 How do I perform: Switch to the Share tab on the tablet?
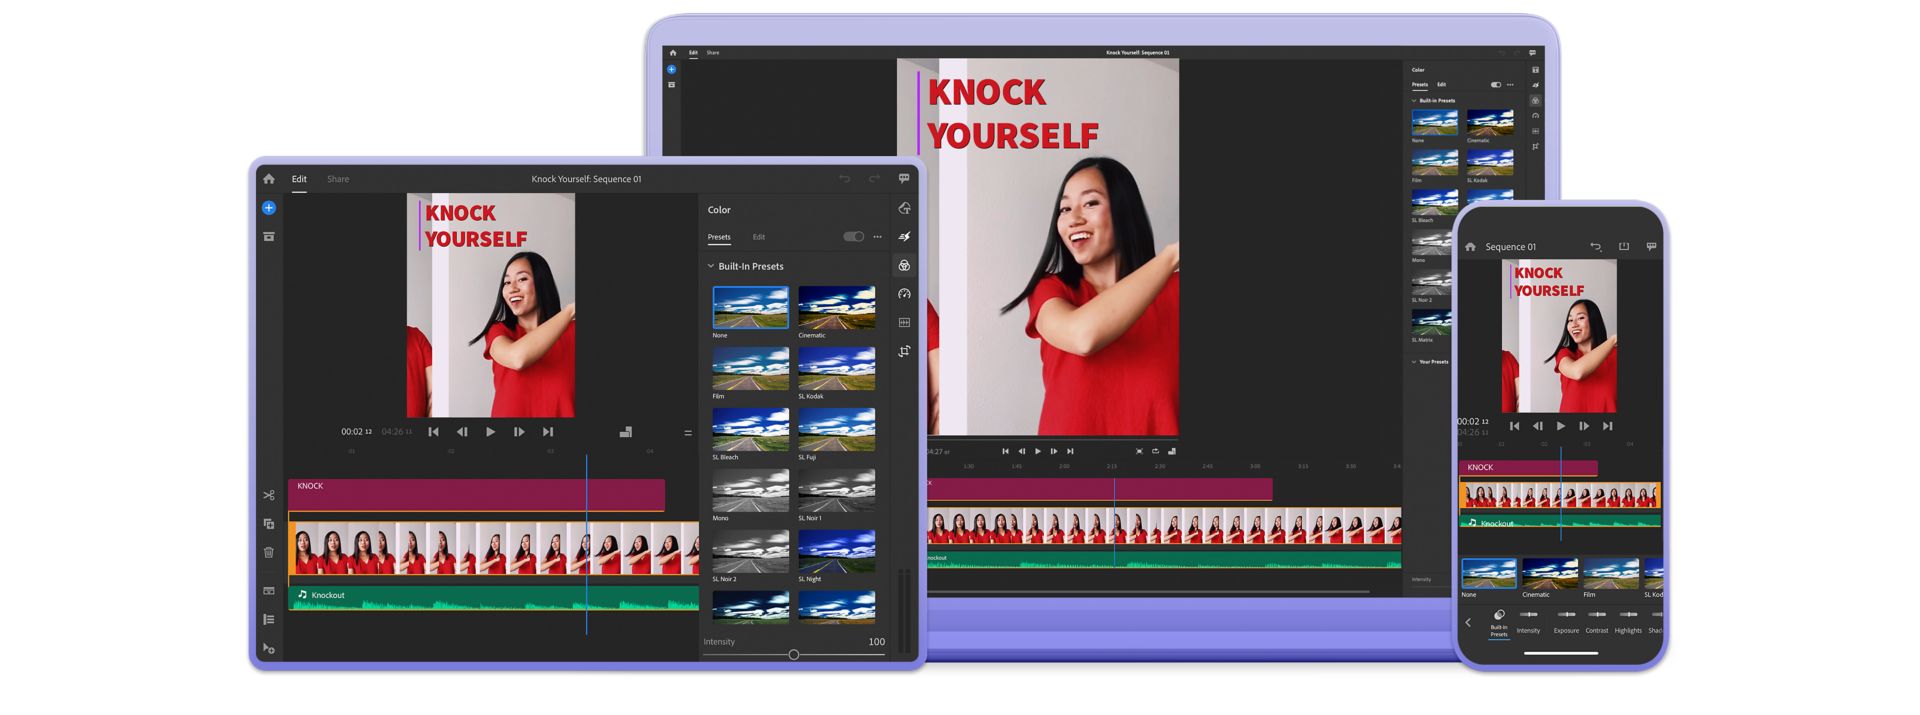338,179
